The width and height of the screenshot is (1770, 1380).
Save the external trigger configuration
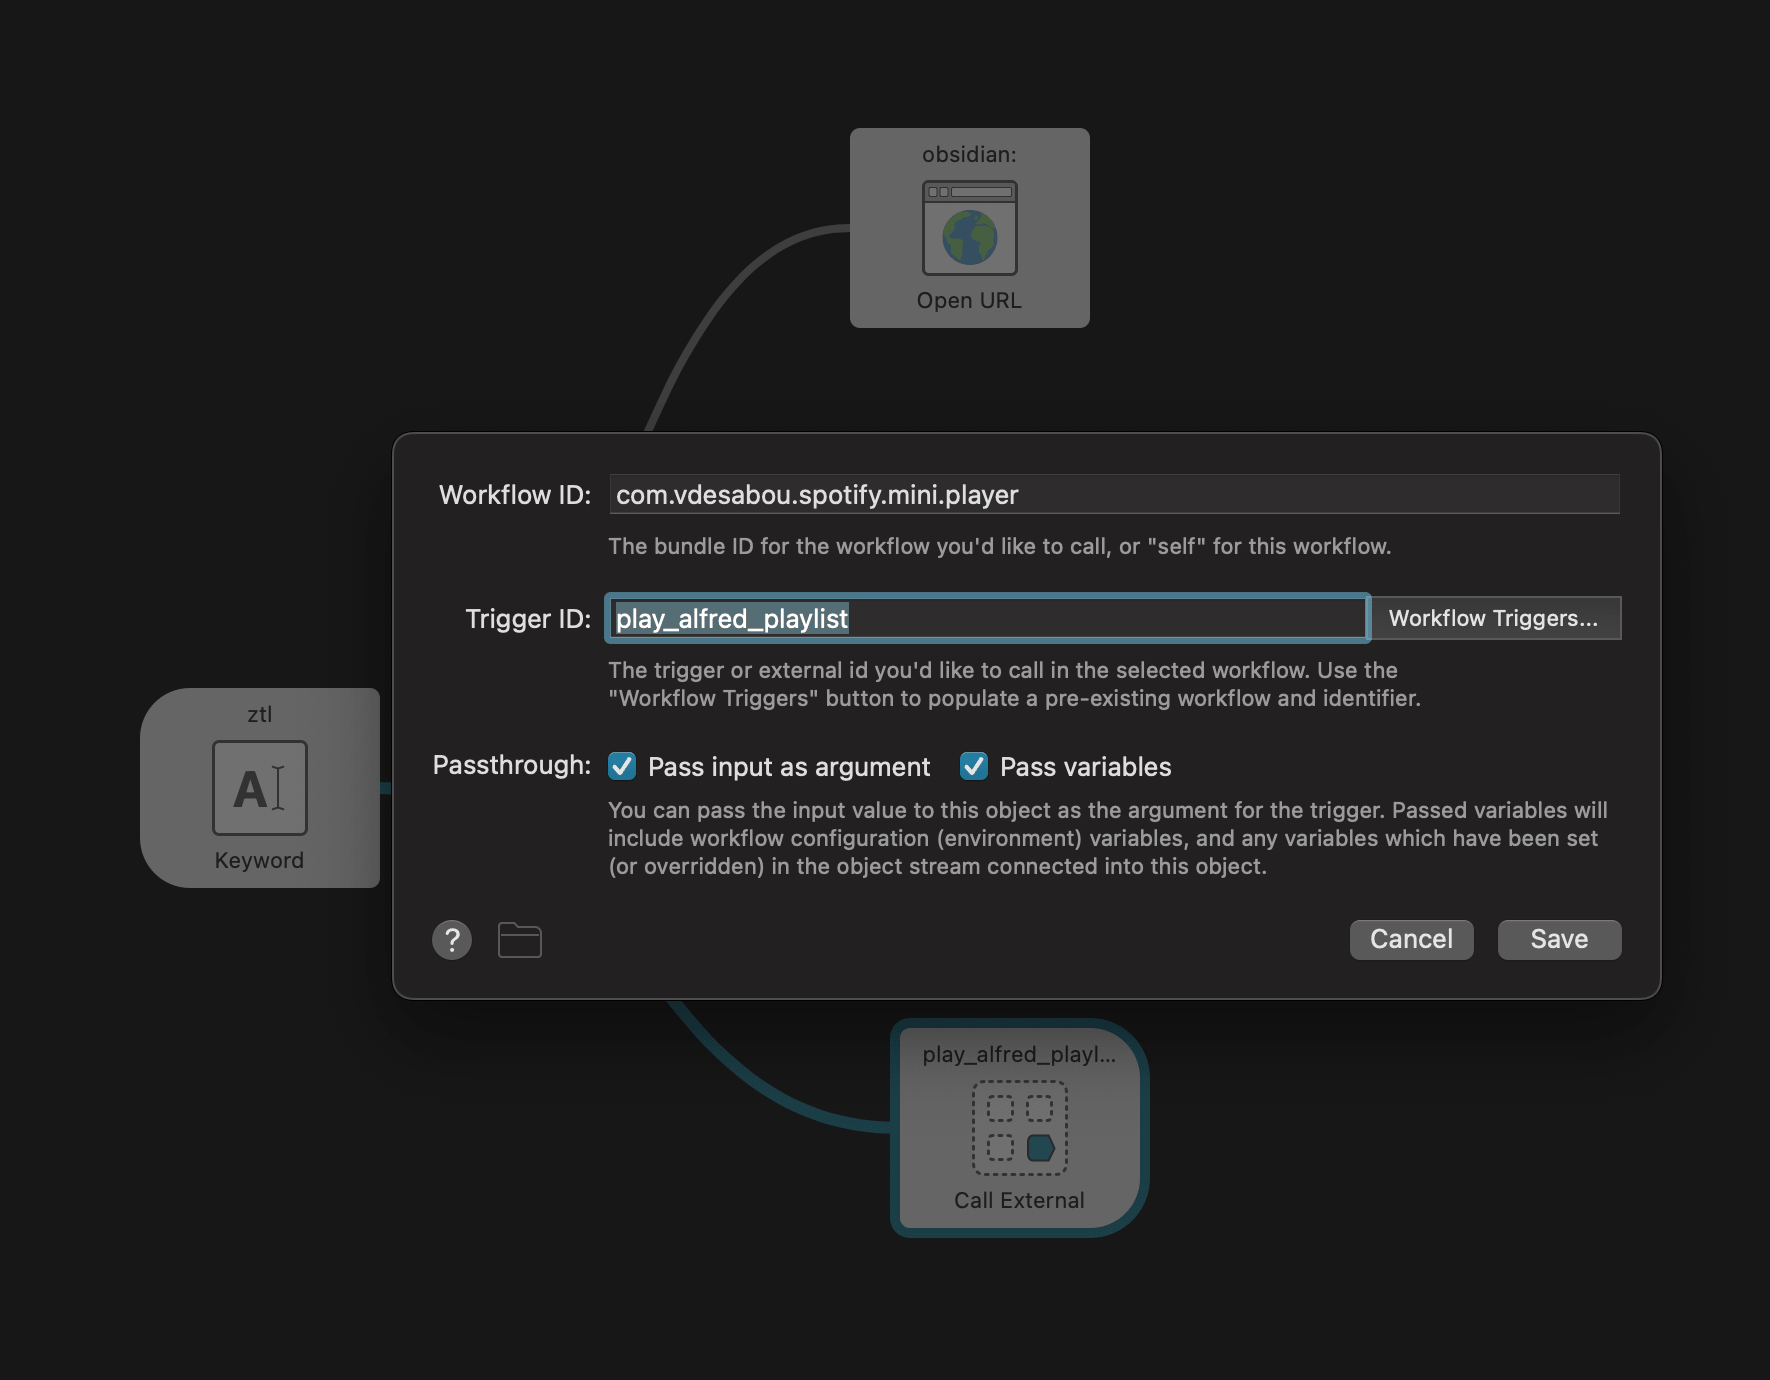pos(1559,939)
